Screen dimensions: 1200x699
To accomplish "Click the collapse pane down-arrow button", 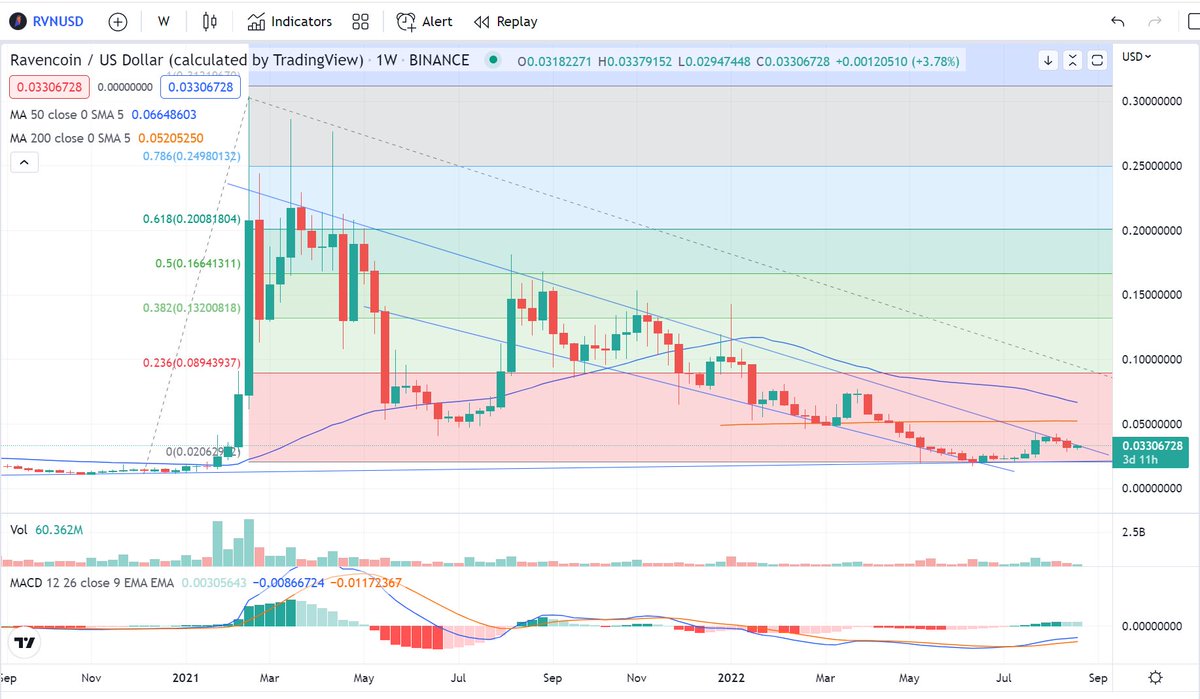I will tap(1048, 60).
